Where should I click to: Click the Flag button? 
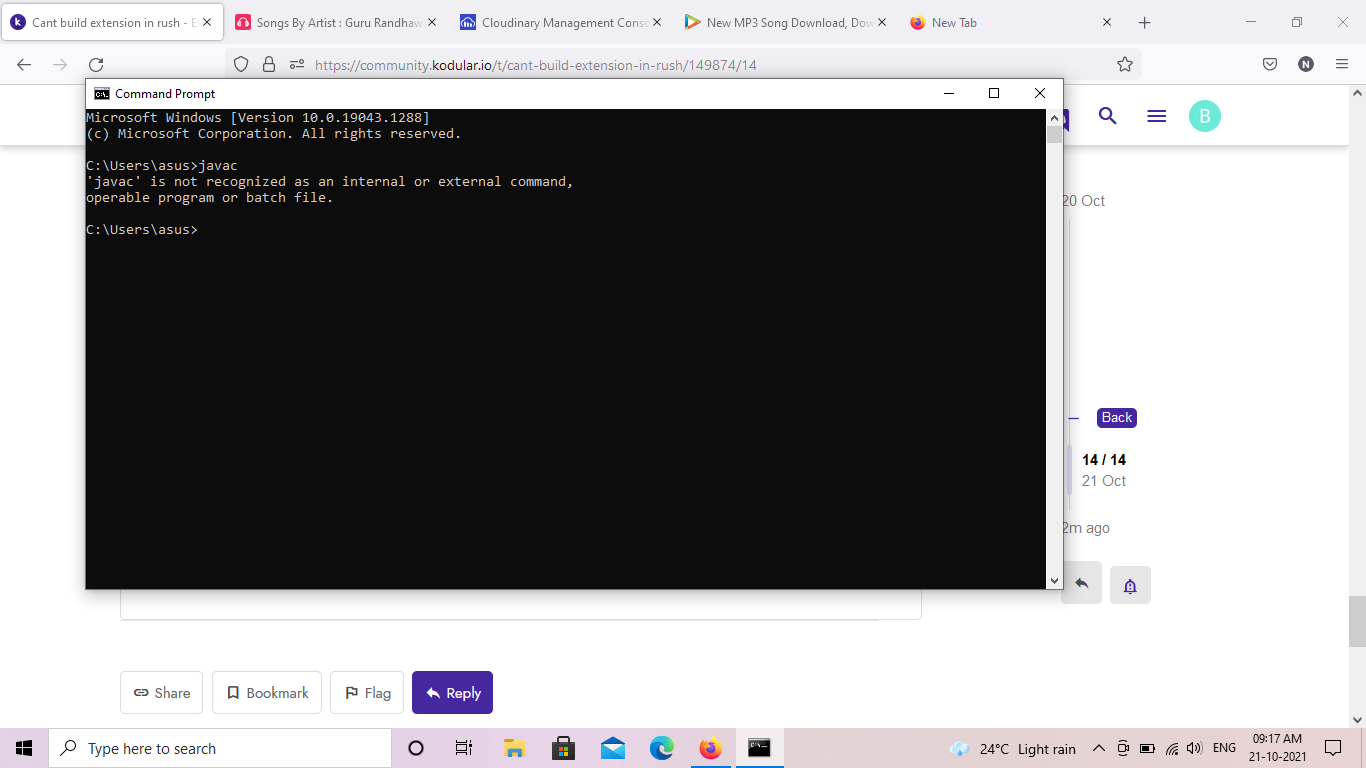tap(367, 693)
